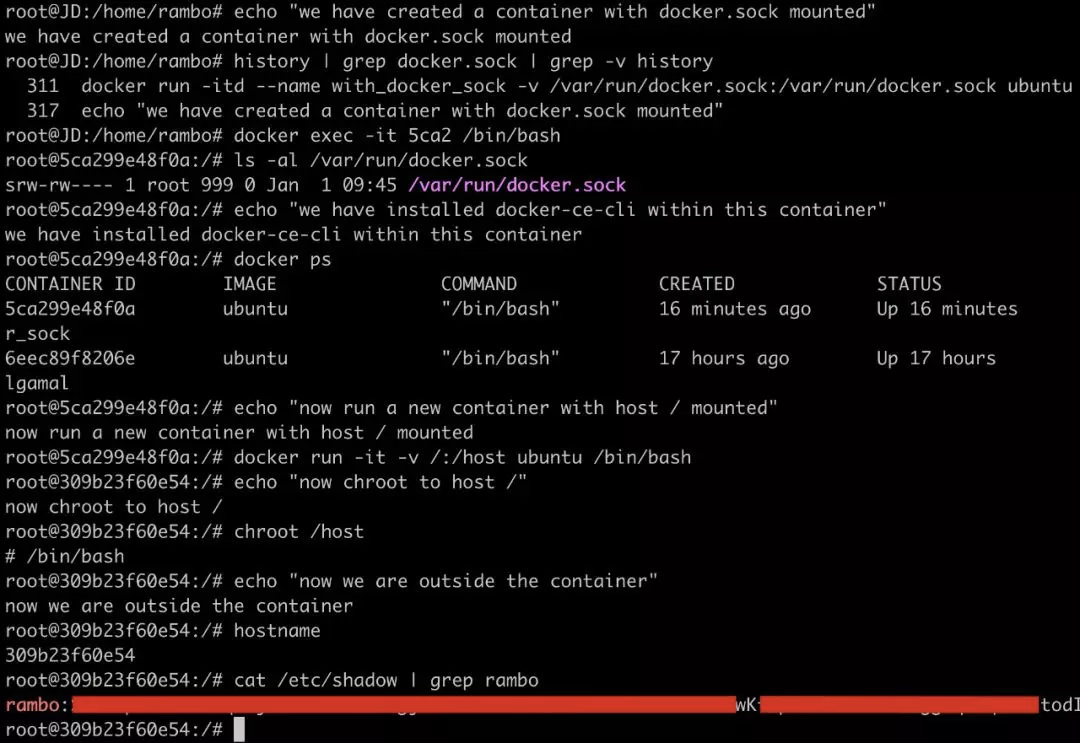The image size is (1080, 743).
Task: Click the 'docker exec -it 5ca2 /bin/bash' command
Action: coord(397,135)
